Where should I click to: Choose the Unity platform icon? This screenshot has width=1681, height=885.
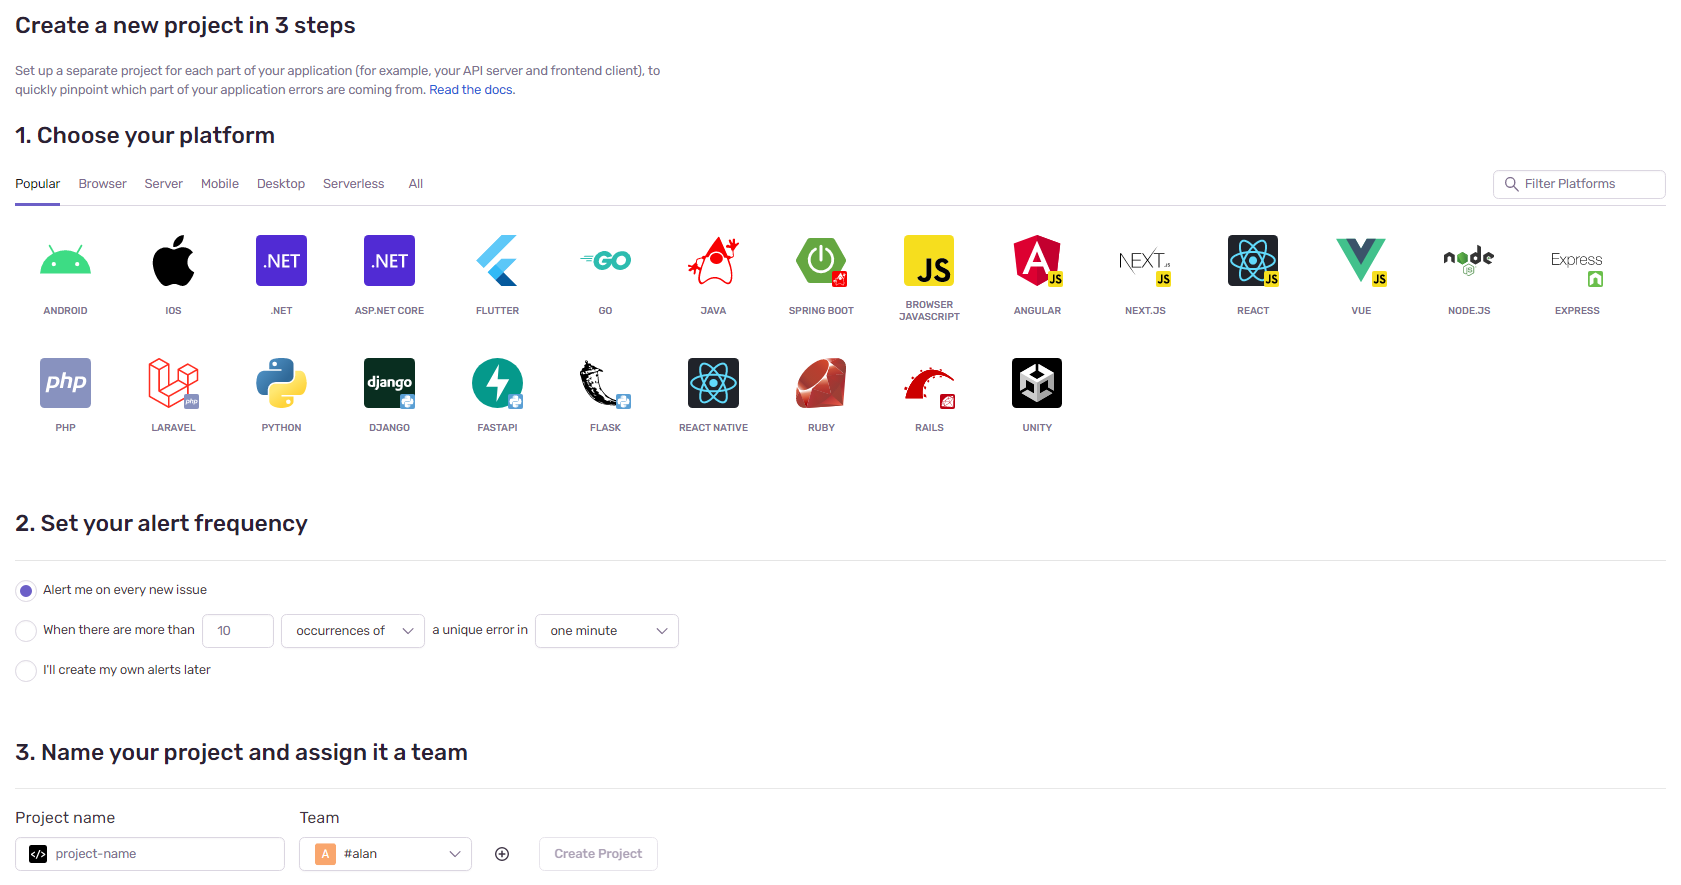(1037, 383)
